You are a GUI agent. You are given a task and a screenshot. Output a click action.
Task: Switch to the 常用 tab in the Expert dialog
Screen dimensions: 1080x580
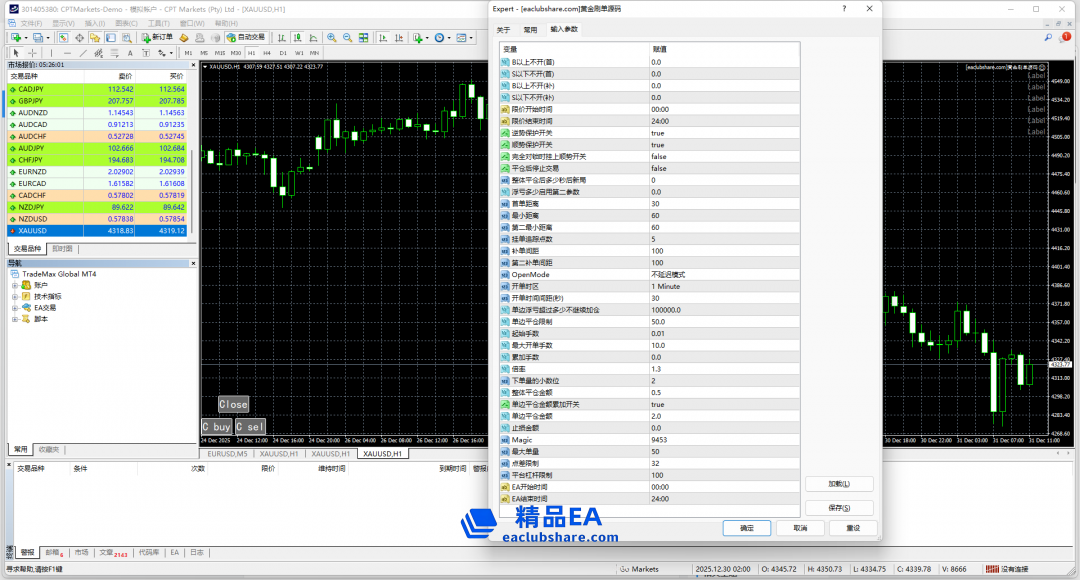tap(530, 30)
